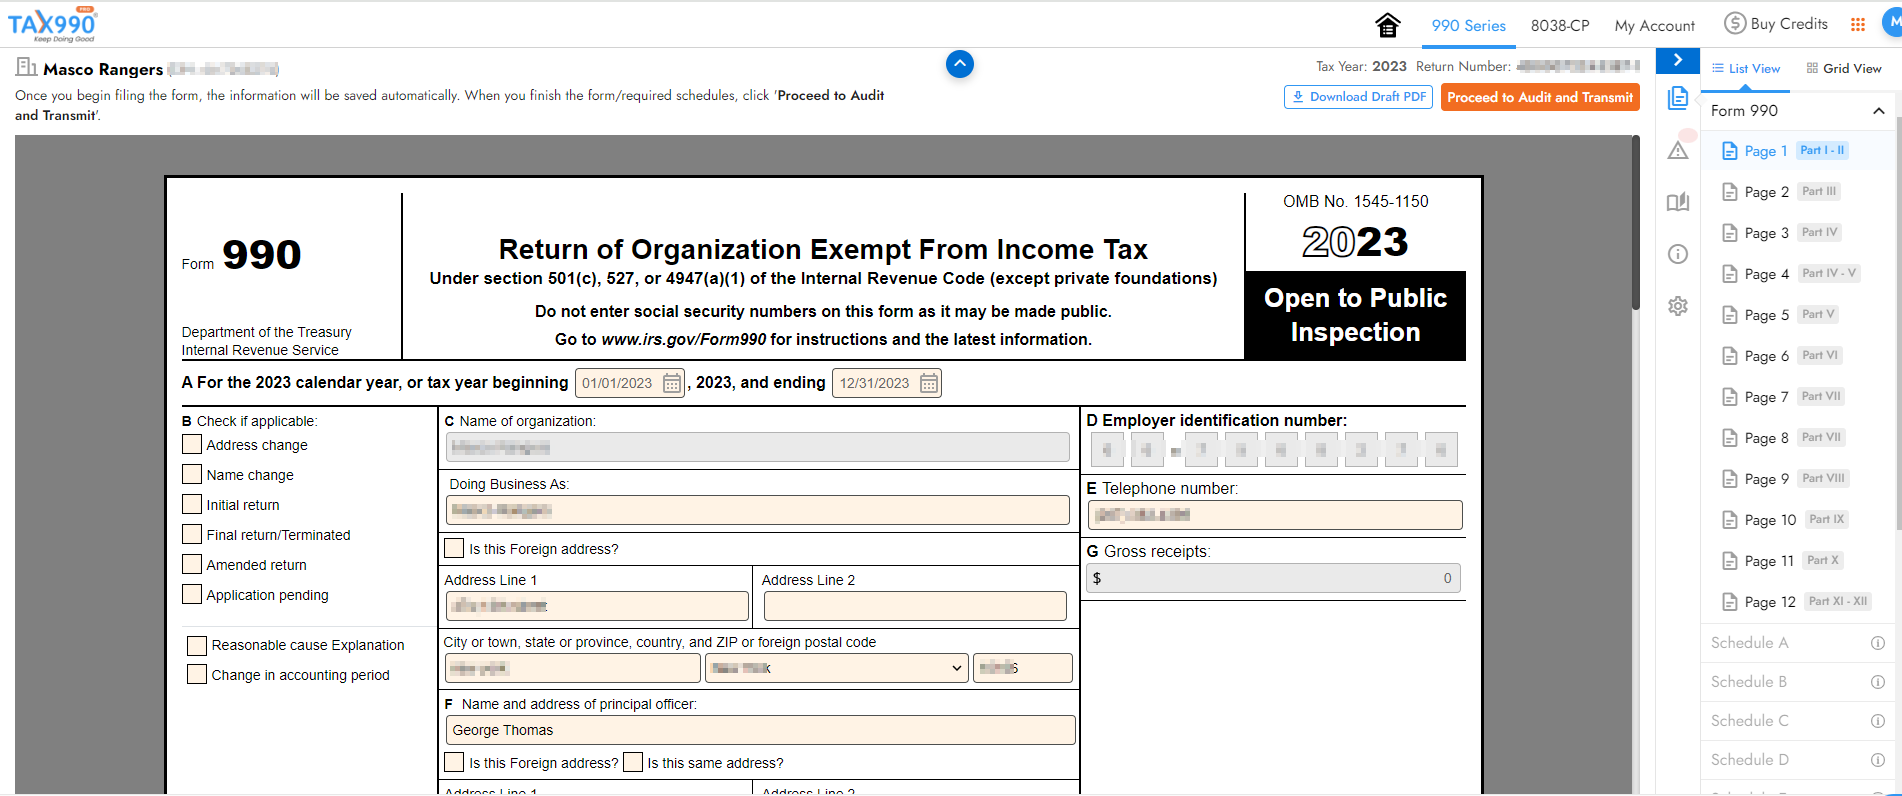The width and height of the screenshot is (1902, 796).
Task: Check the Initial return box
Action: click(192, 504)
